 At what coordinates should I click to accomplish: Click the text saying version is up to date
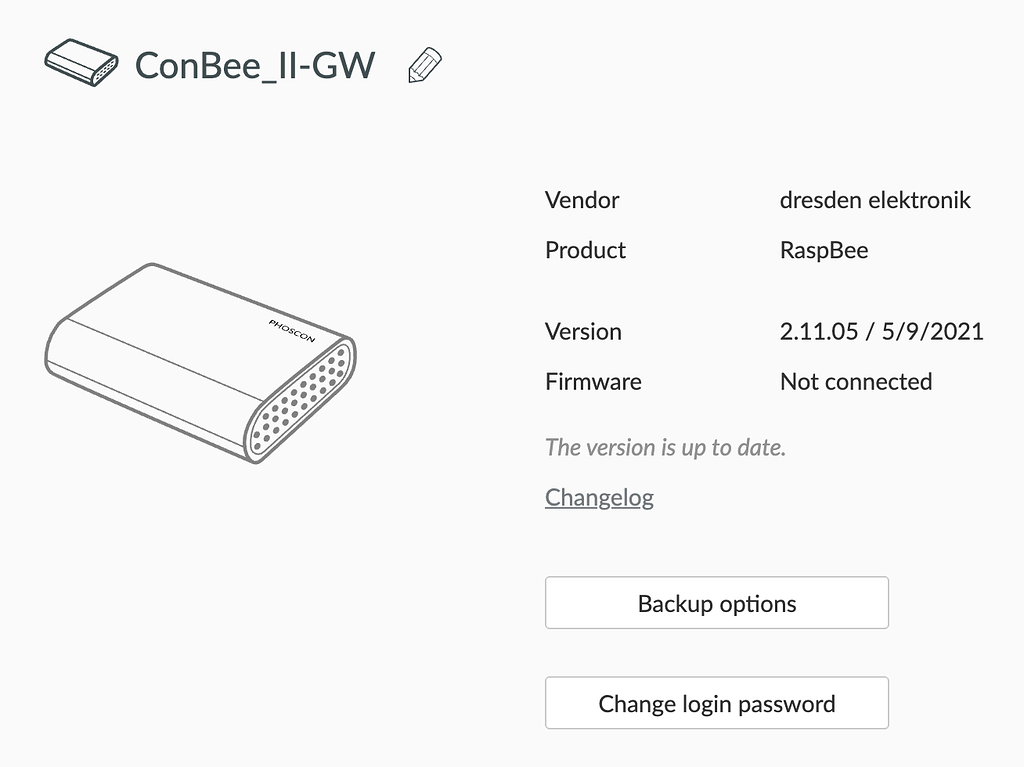pos(666,447)
